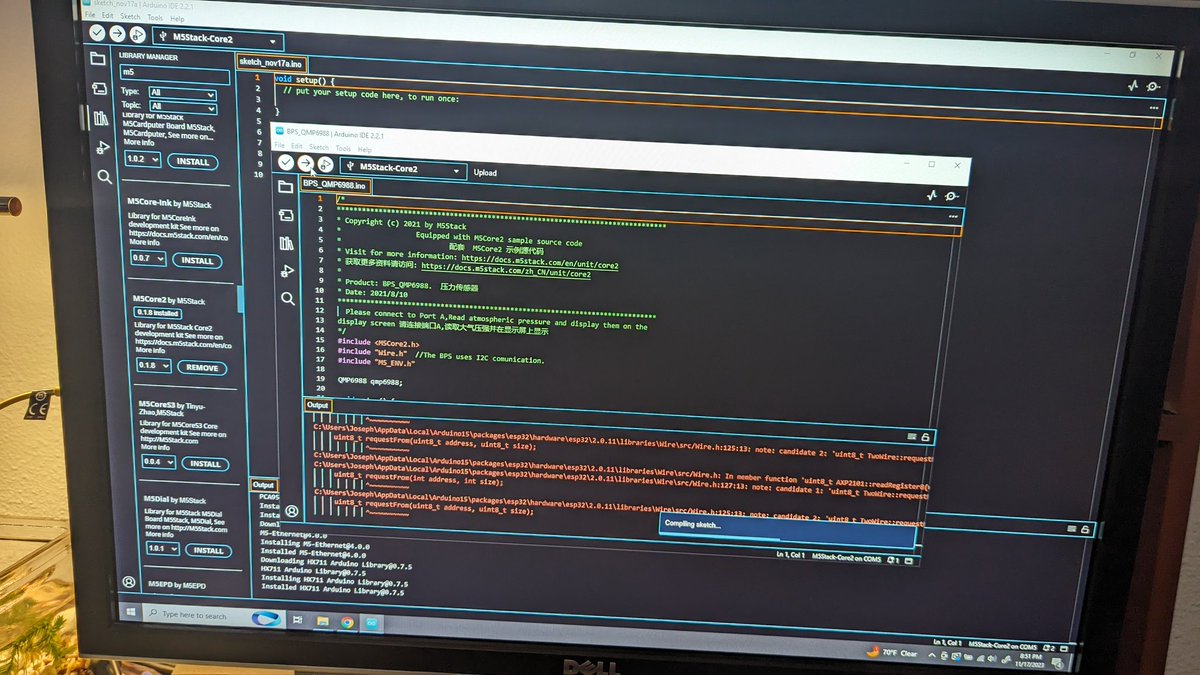
Task: Start Debug button in BPS_QMP6988 window
Action: (x=326, y=164)
